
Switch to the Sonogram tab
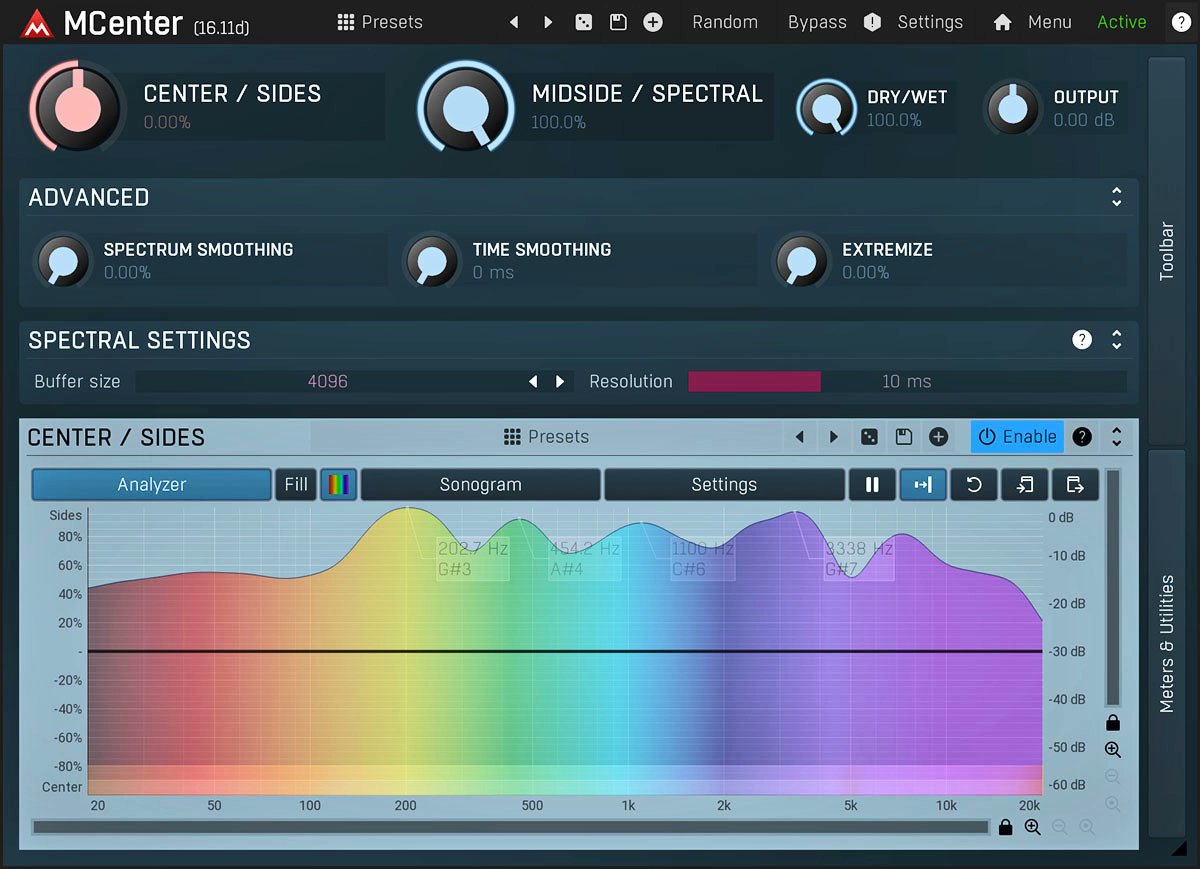[x=480, y=484]
